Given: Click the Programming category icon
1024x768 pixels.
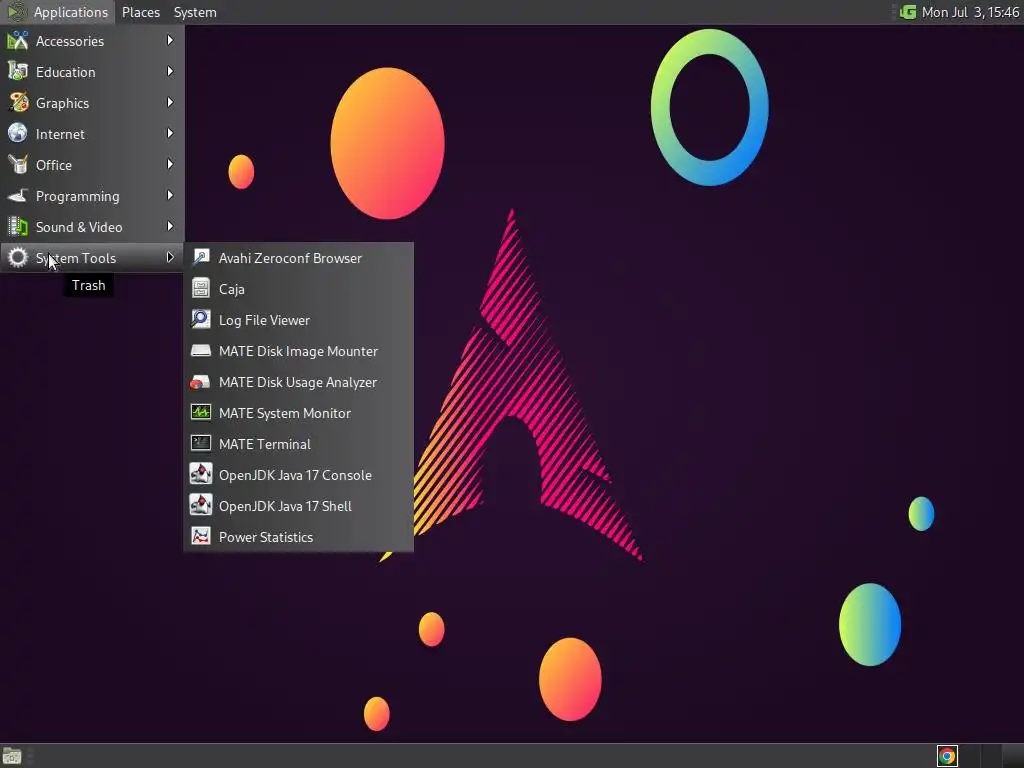Looking at the screenshot, I should (18, 196).
